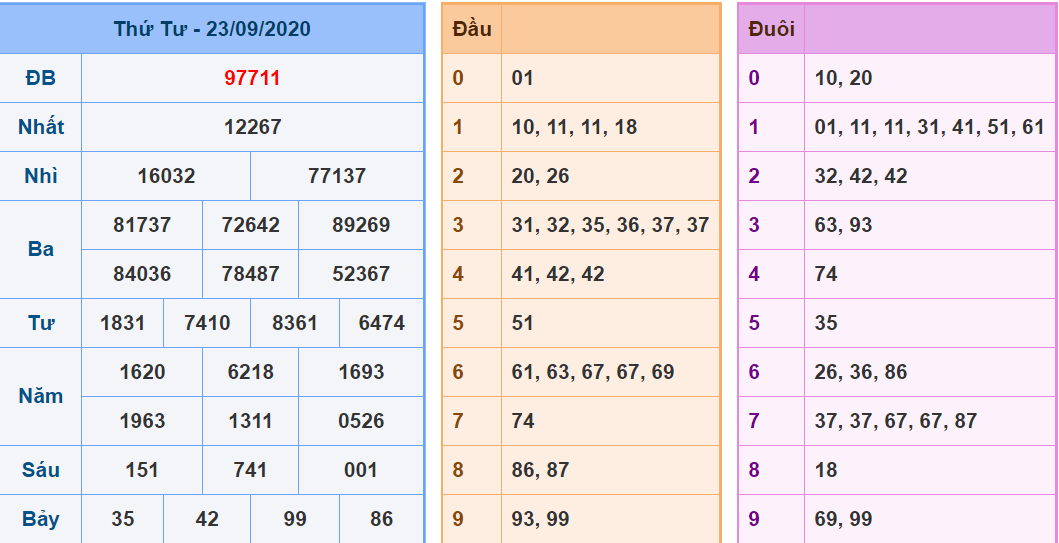This screenshot has height=543, width=1059.
Task: Click Ba prize number 52367
Action: [361, 274]
